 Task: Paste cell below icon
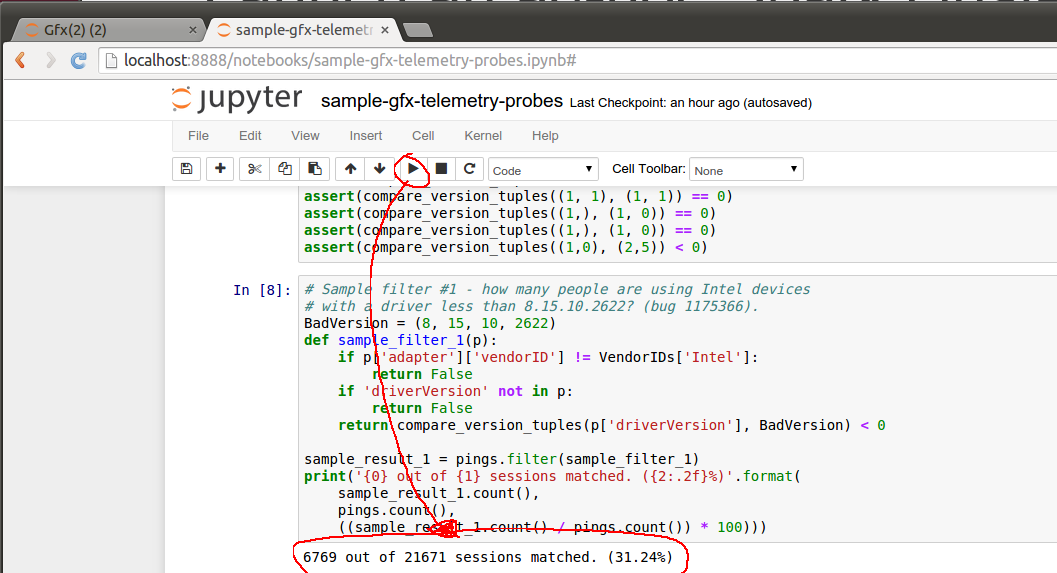(x=315, y=169)
